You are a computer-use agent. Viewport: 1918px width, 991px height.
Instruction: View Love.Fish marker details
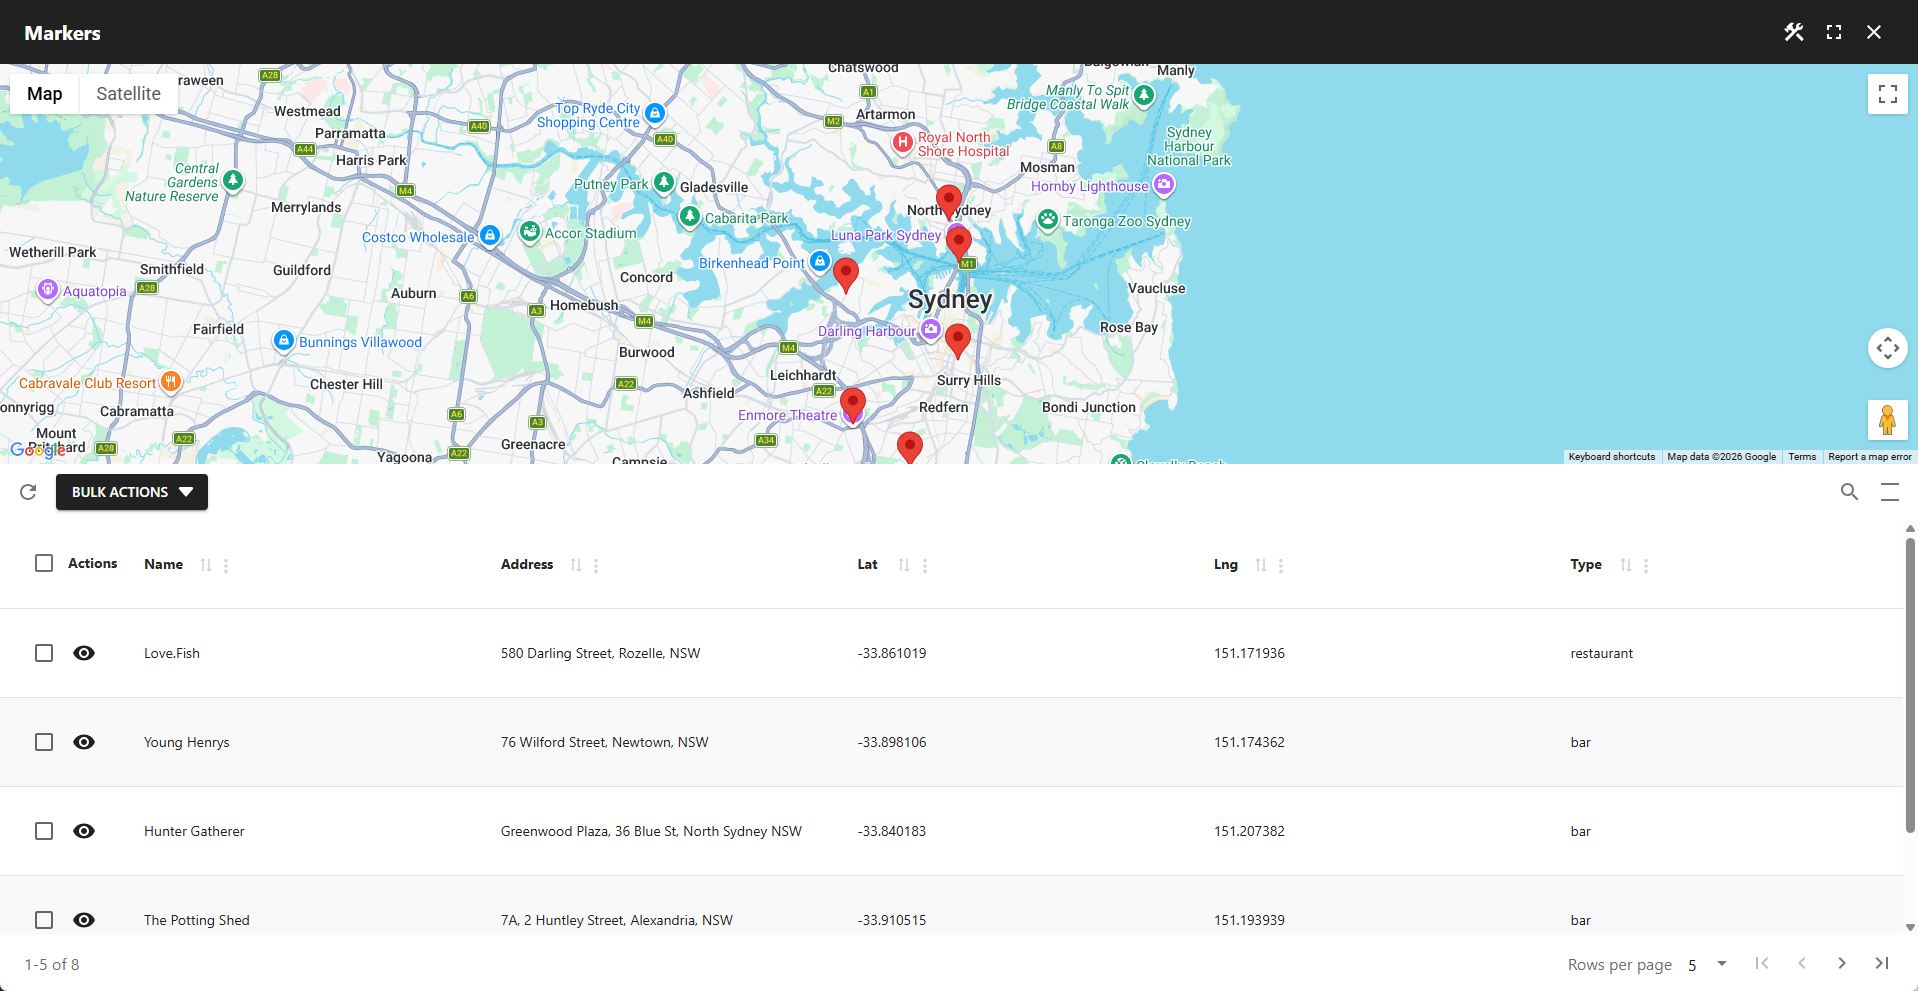[x=84, y=653]
